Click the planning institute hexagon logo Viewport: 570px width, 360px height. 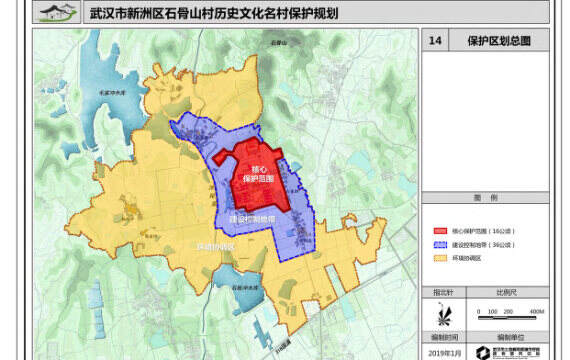[483, 353]
